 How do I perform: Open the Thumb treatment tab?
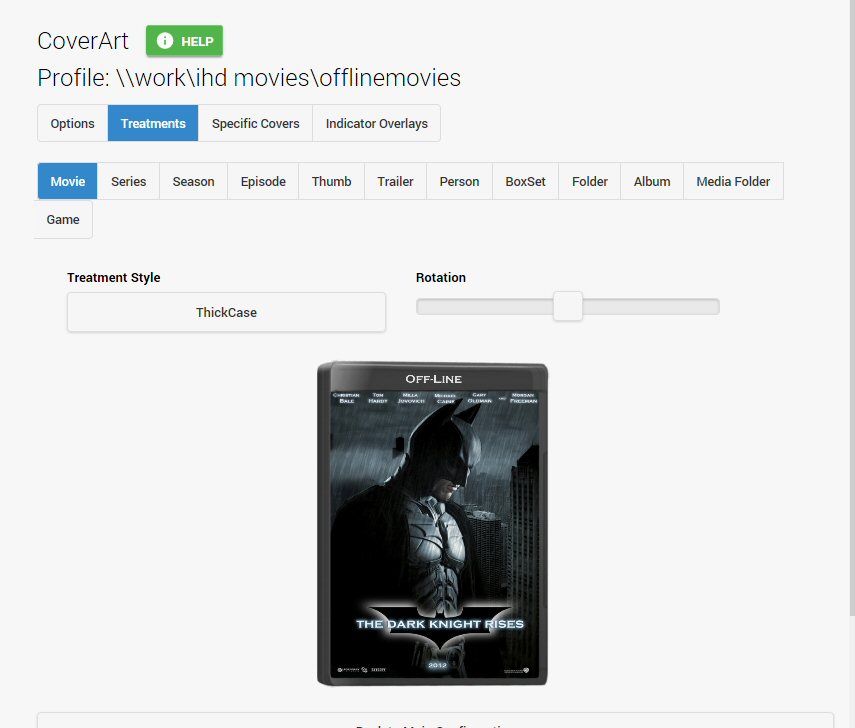click(331, 181)
